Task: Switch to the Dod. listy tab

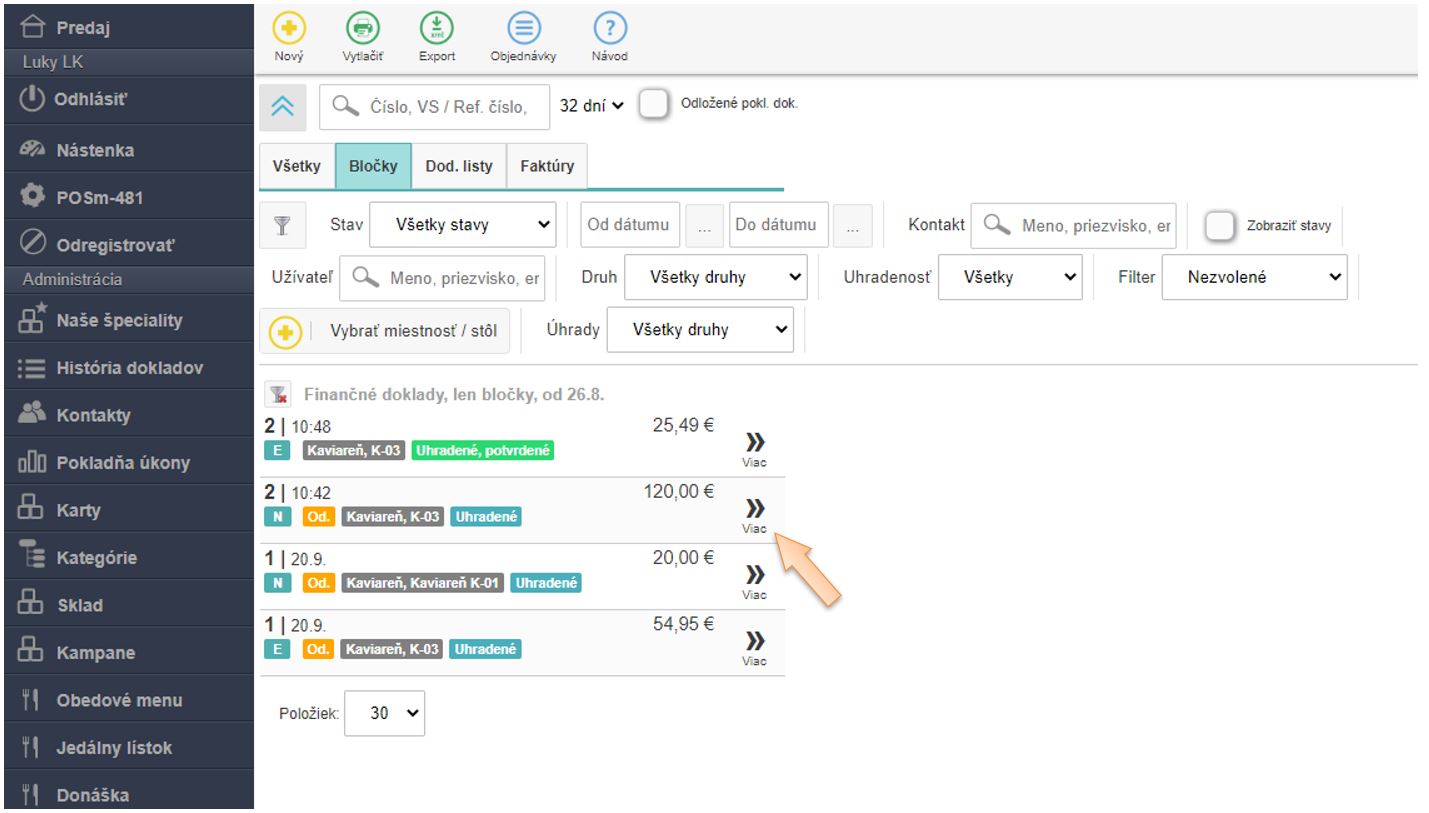Action: [x=459, y=166]
